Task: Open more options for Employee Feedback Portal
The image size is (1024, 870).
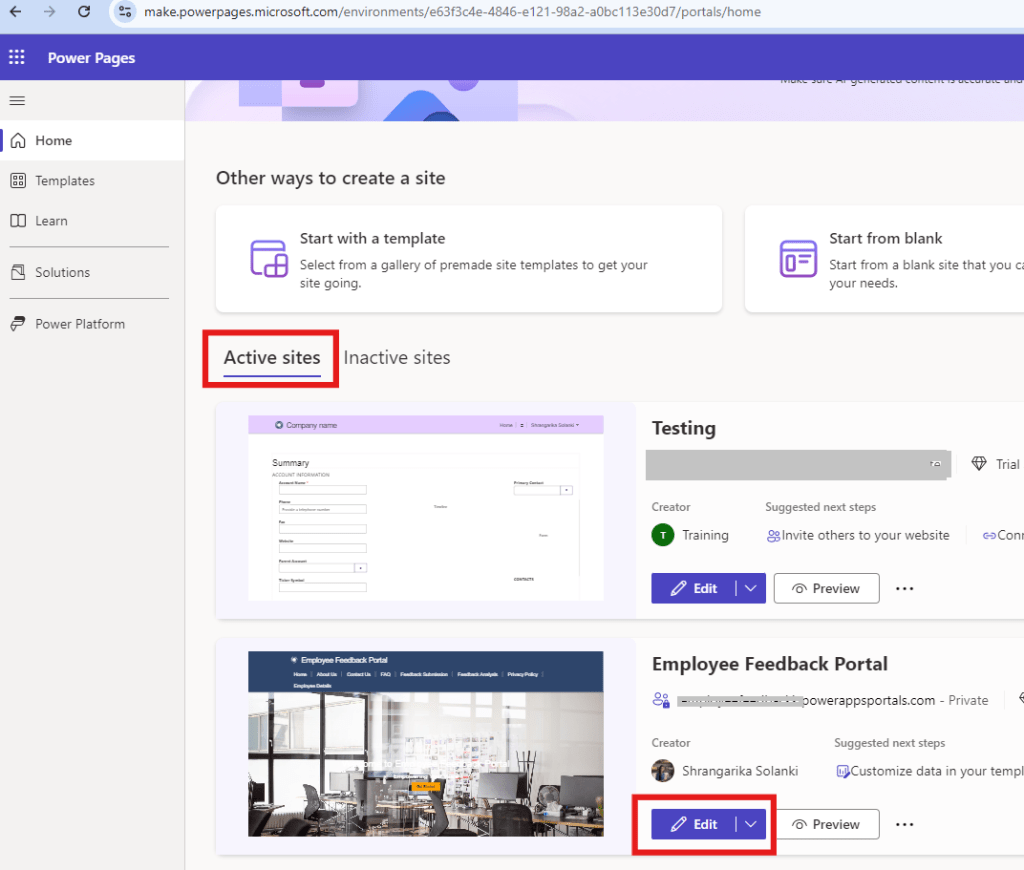Action: 904,825
